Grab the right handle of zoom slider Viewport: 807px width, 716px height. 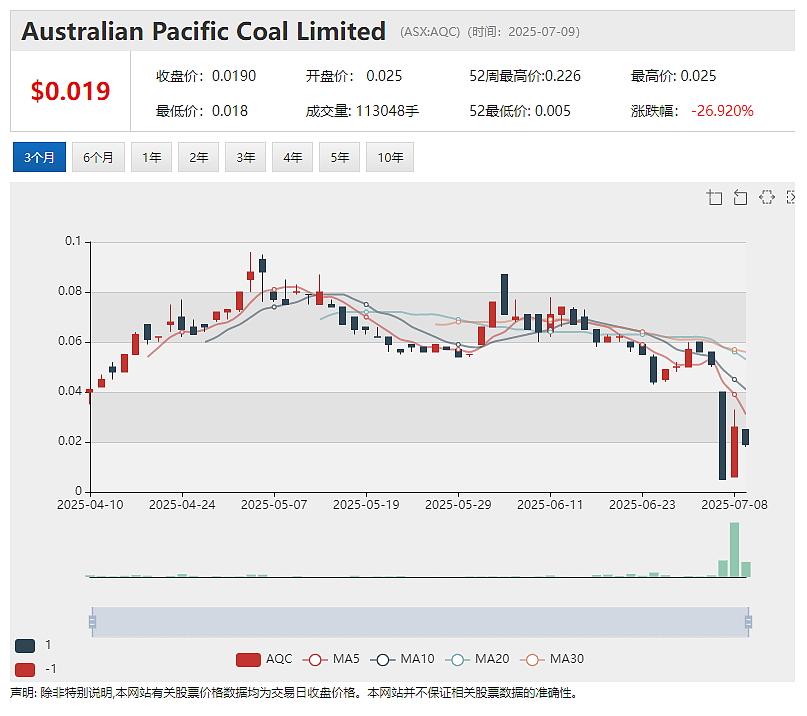coord(748,622)
